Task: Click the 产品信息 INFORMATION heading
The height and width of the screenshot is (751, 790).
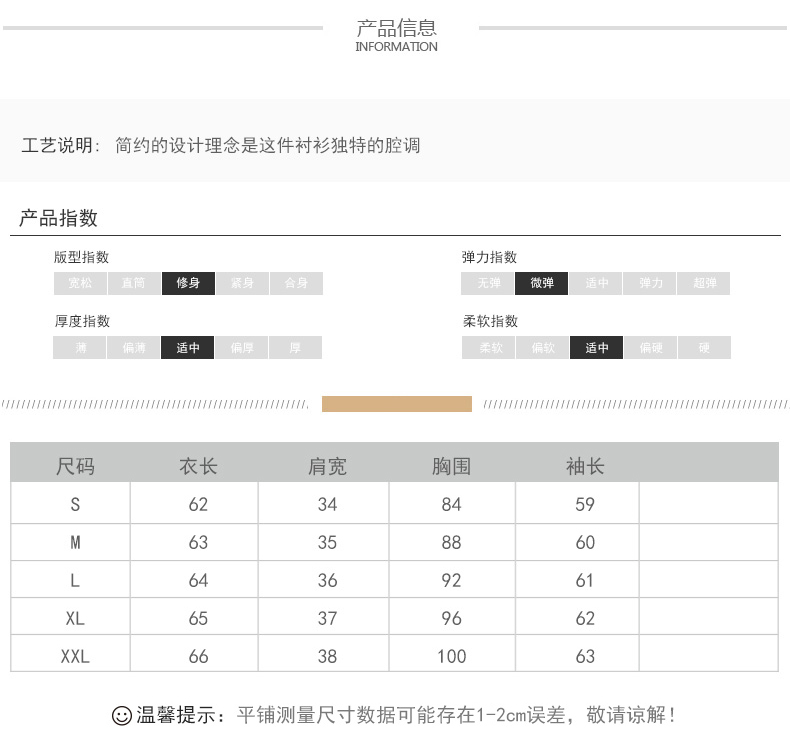Action: pyautogui.click(x=397, y=35)
